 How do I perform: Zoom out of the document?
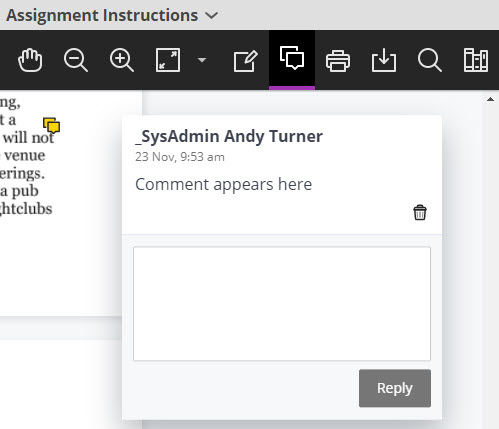coord(76,60)
